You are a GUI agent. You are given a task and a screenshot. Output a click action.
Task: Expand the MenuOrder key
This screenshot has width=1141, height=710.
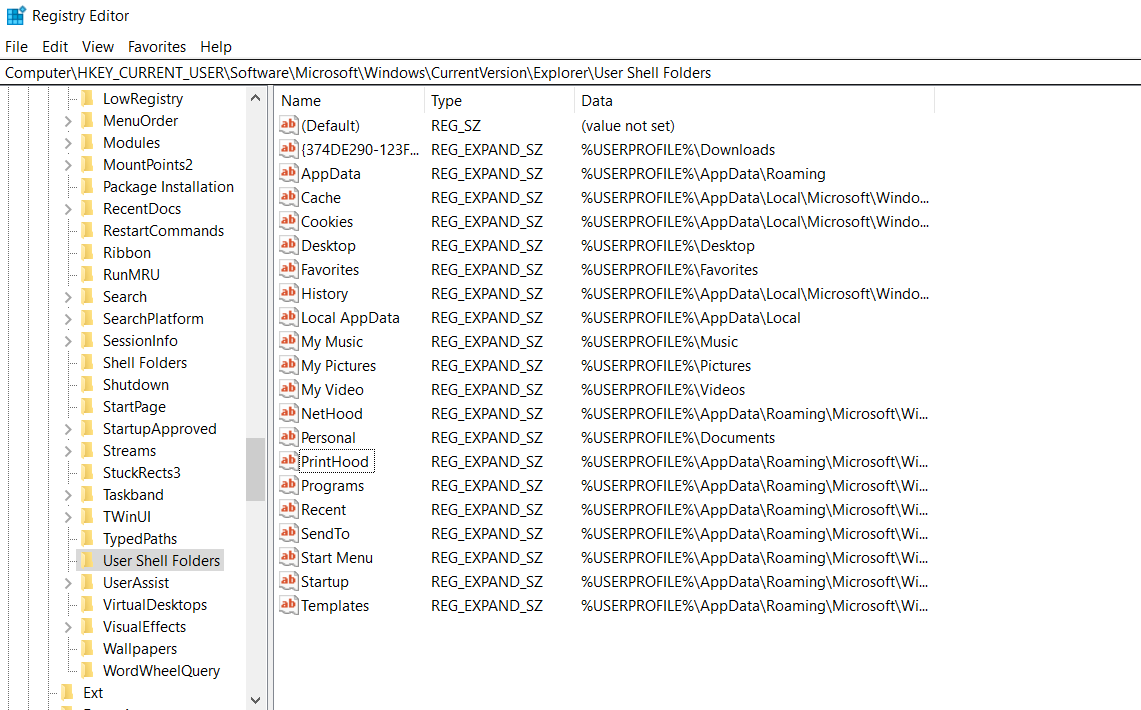pyautogui.click(x=68, y=121)
